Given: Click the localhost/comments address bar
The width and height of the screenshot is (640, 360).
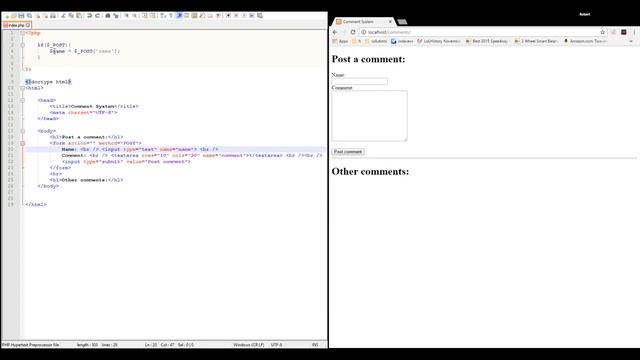Looking at the screenshot, I should pos(482,32).
